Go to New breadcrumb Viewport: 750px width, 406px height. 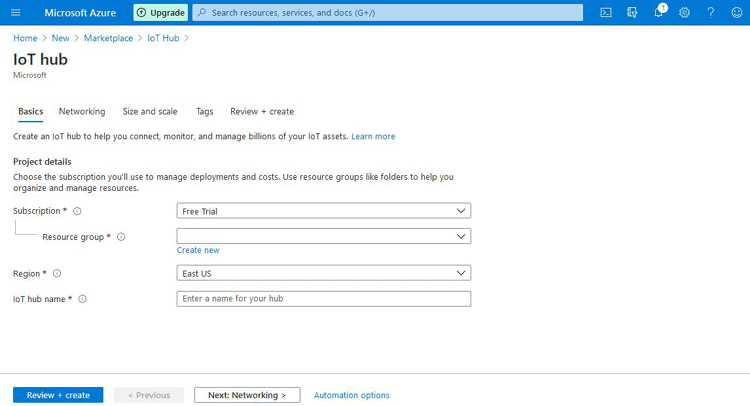[x=60, y=38]
